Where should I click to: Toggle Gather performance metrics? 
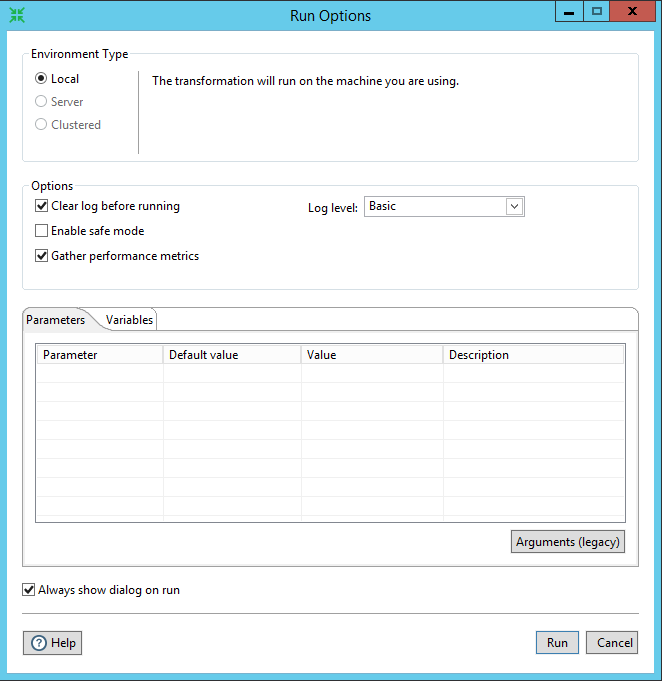coord(42,256)
